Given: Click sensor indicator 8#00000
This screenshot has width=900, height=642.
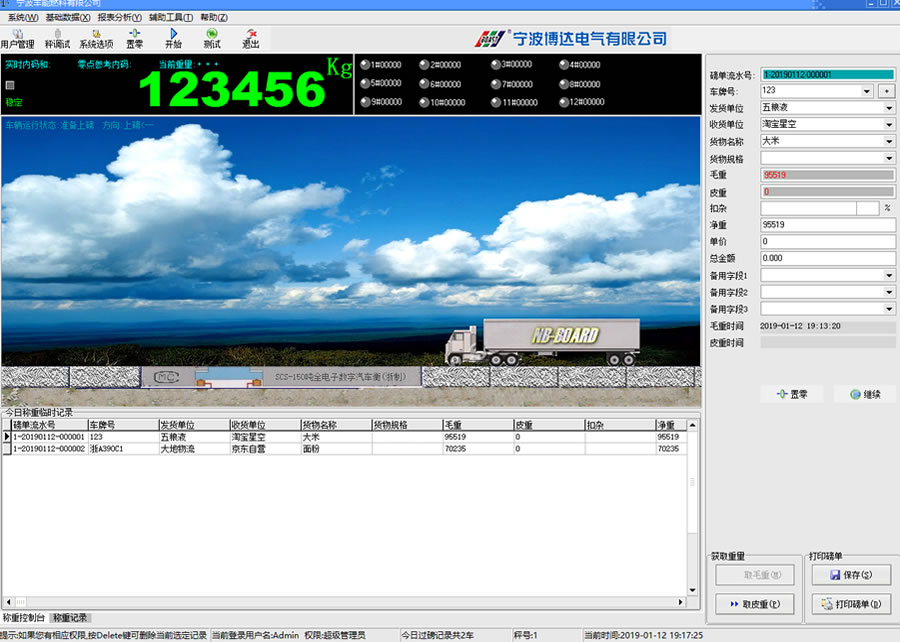Looking at the screenshot, I should coord(580,84).
